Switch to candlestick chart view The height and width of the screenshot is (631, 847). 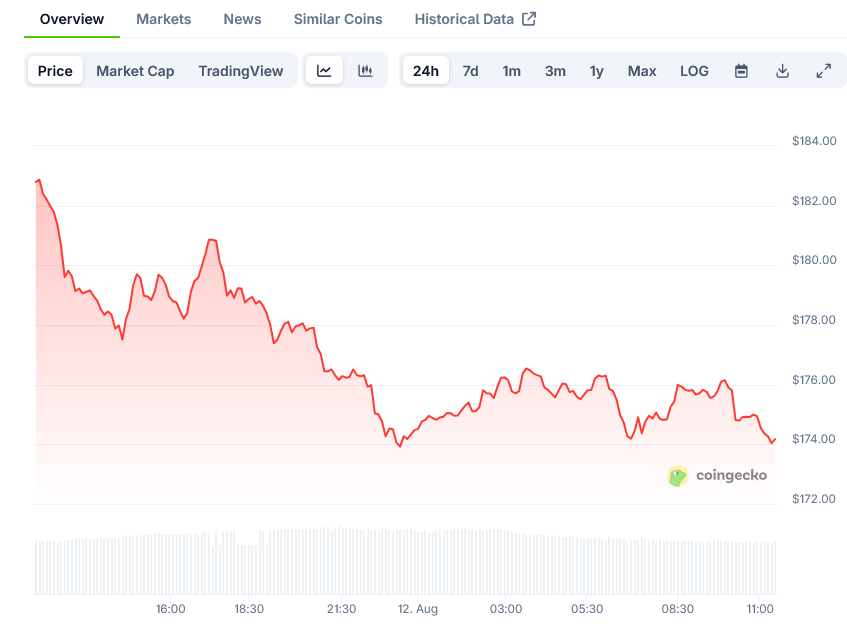[x=365, y=71]
